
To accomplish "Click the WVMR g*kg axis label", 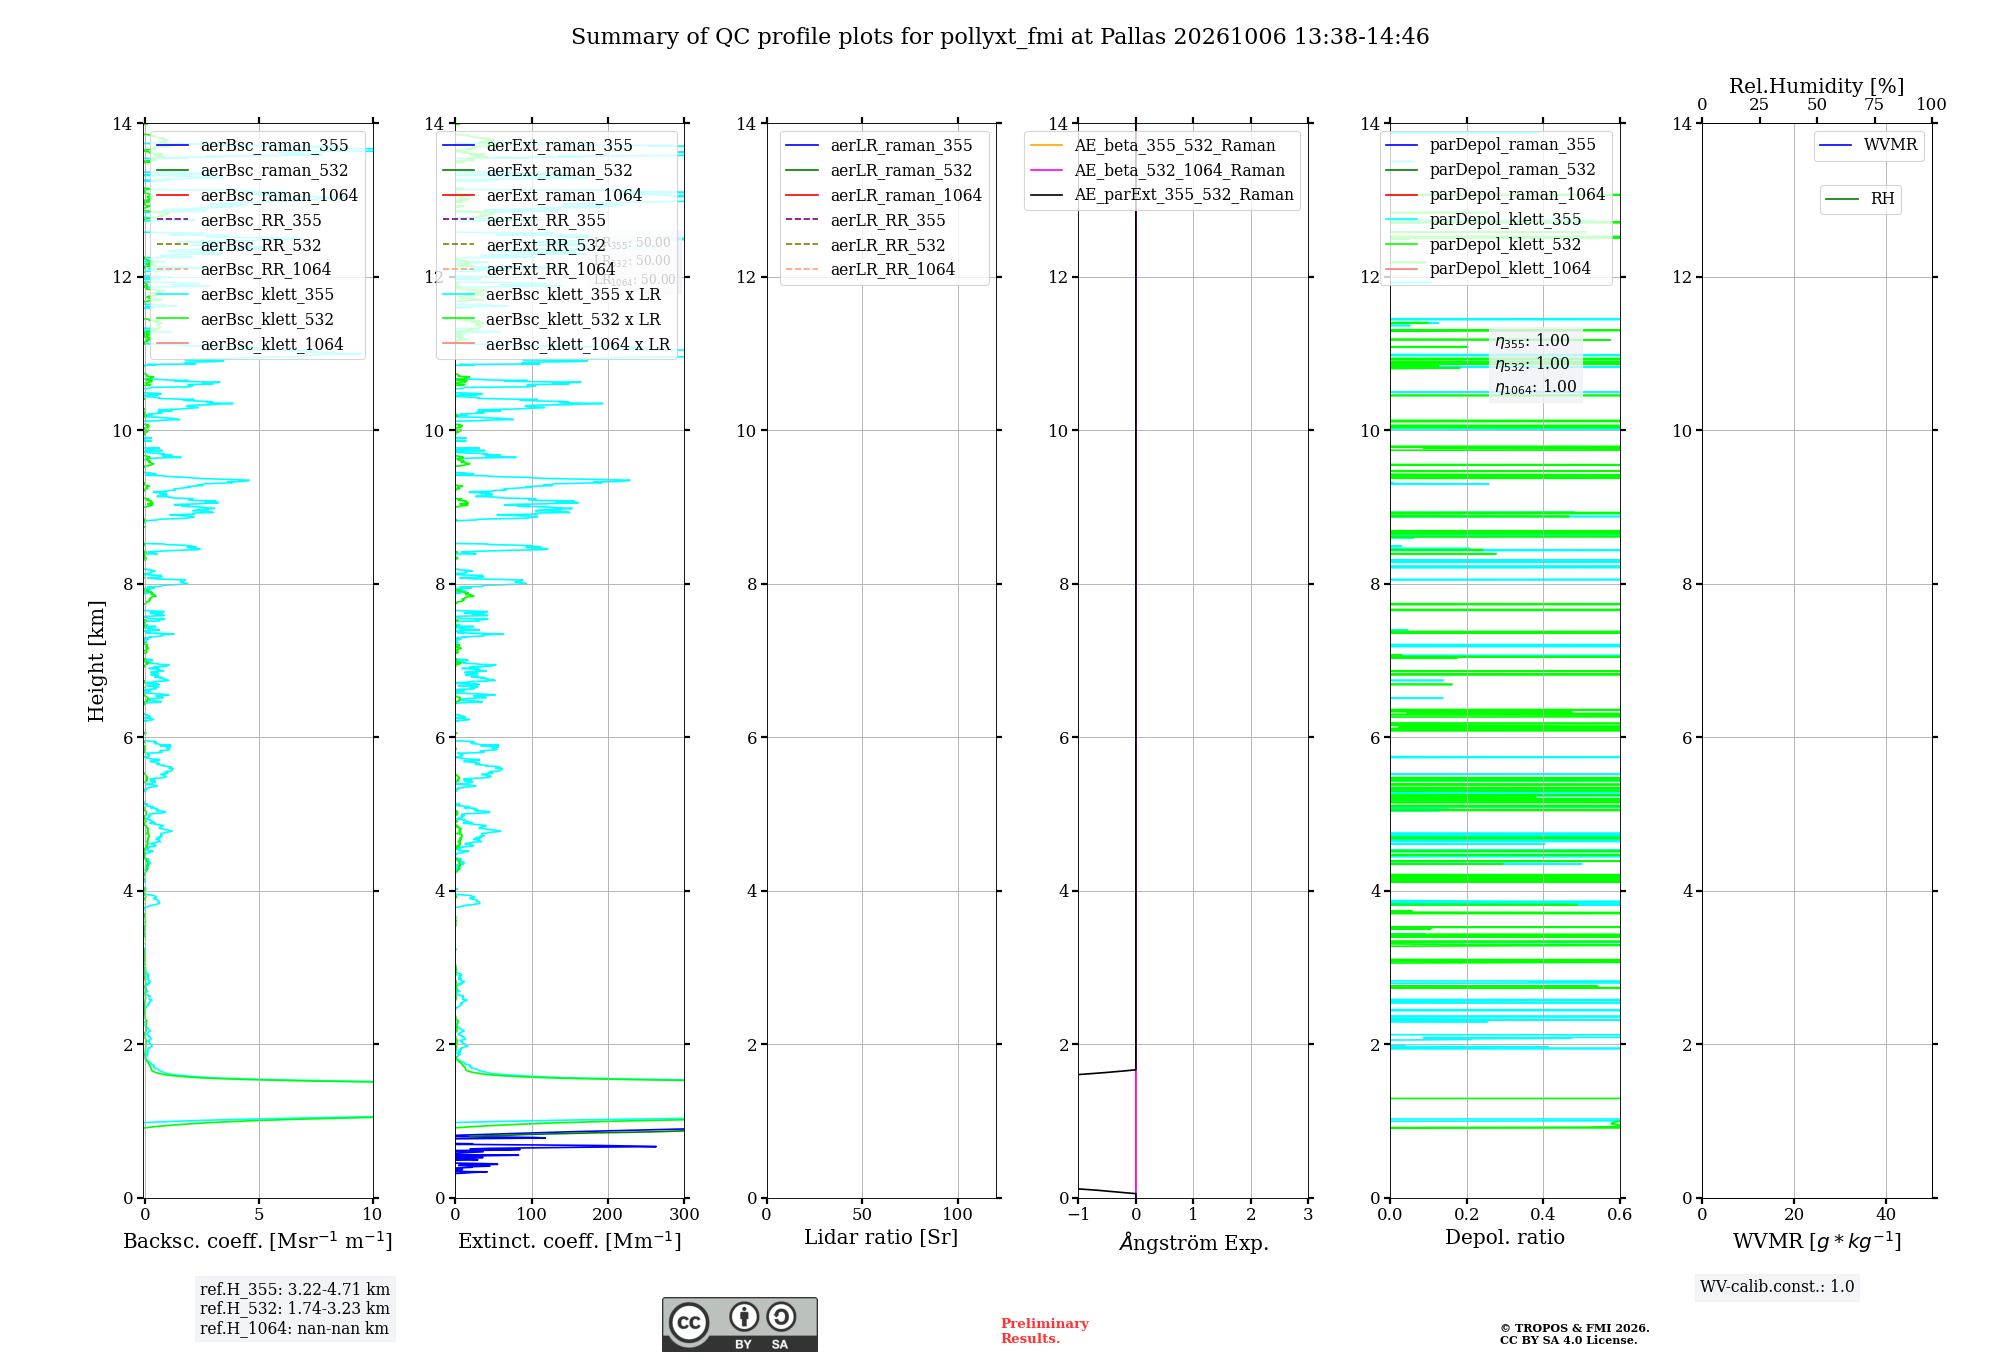I will (x=1817, y=1241).
